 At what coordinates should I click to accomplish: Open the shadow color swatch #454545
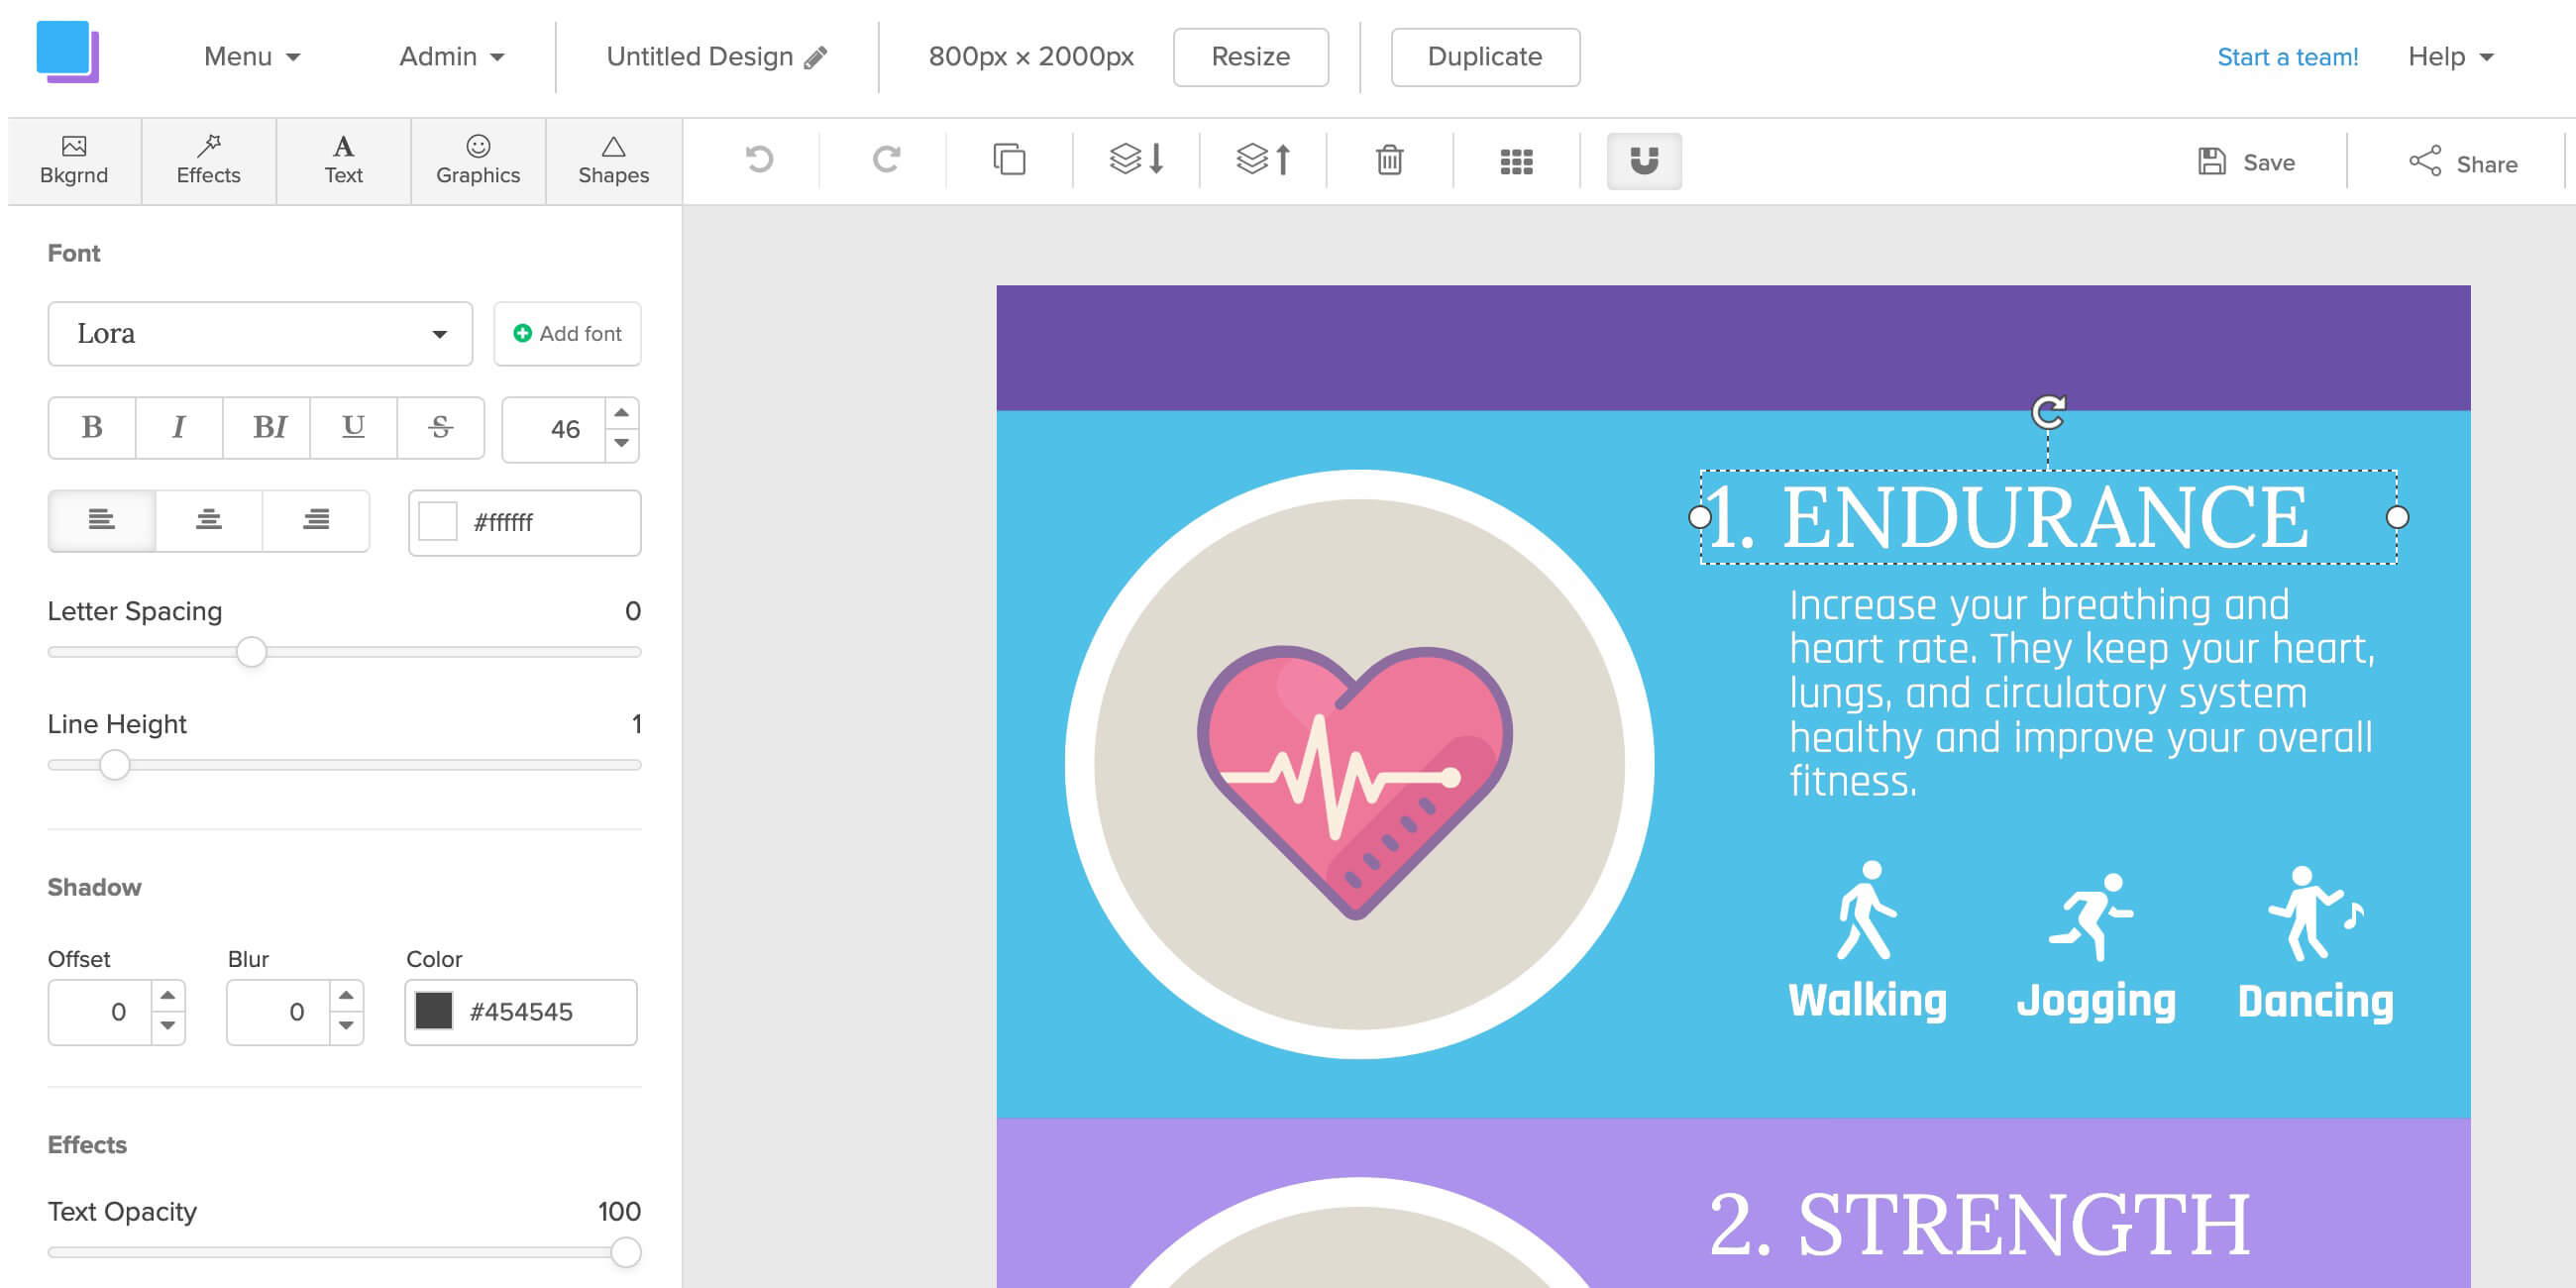434,1012
